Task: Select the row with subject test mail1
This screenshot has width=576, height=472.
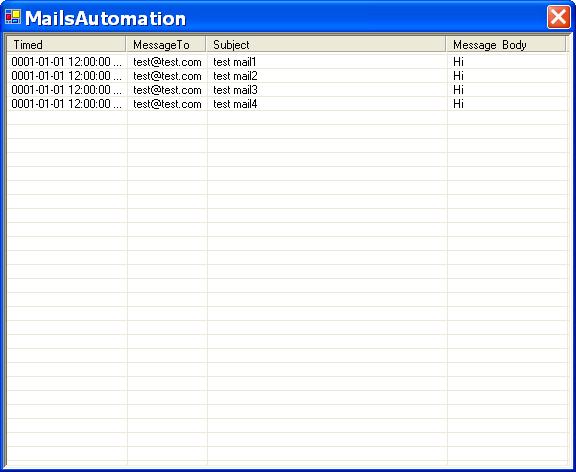Action: click(287, 62)
